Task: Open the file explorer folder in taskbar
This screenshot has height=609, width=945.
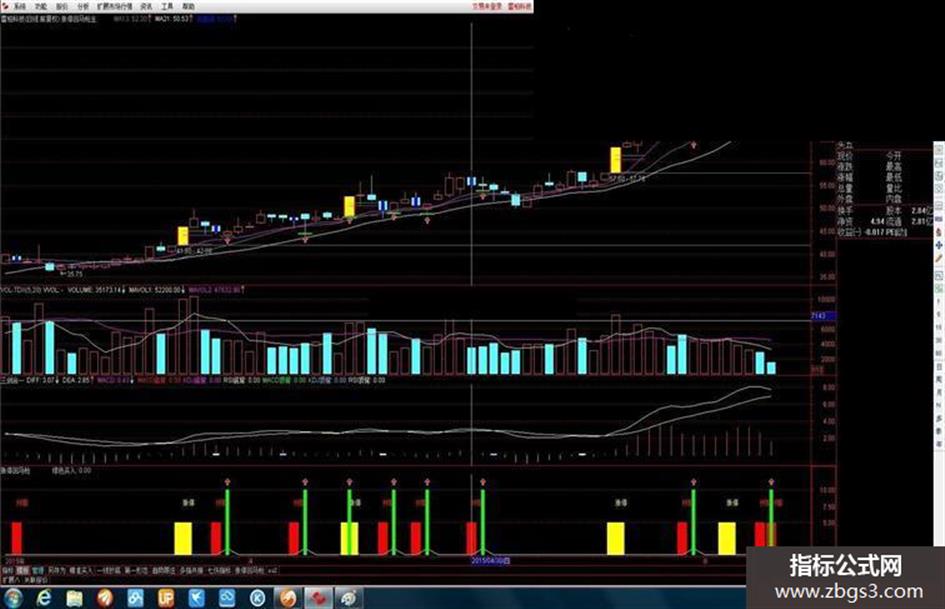Action: point(74,598)
